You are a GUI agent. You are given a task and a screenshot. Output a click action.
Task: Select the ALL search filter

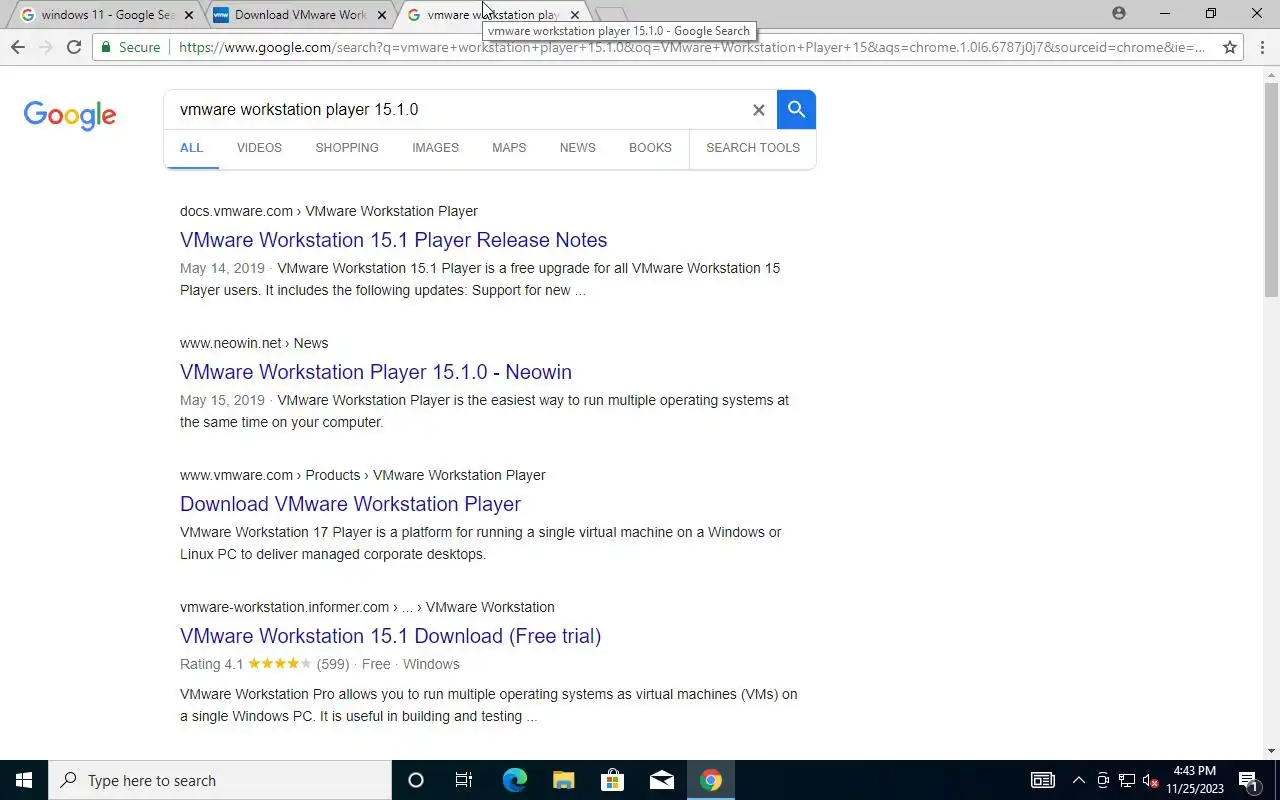click(191, 148)
